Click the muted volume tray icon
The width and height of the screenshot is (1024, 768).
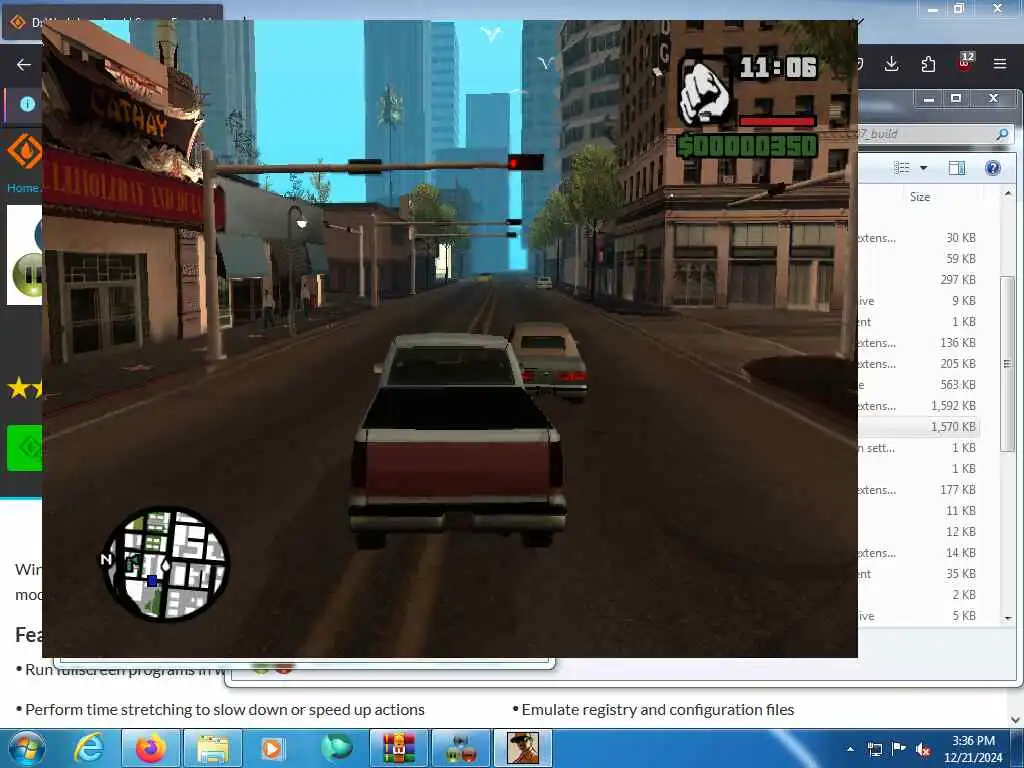pyautogui.click(x=923, y=750)
